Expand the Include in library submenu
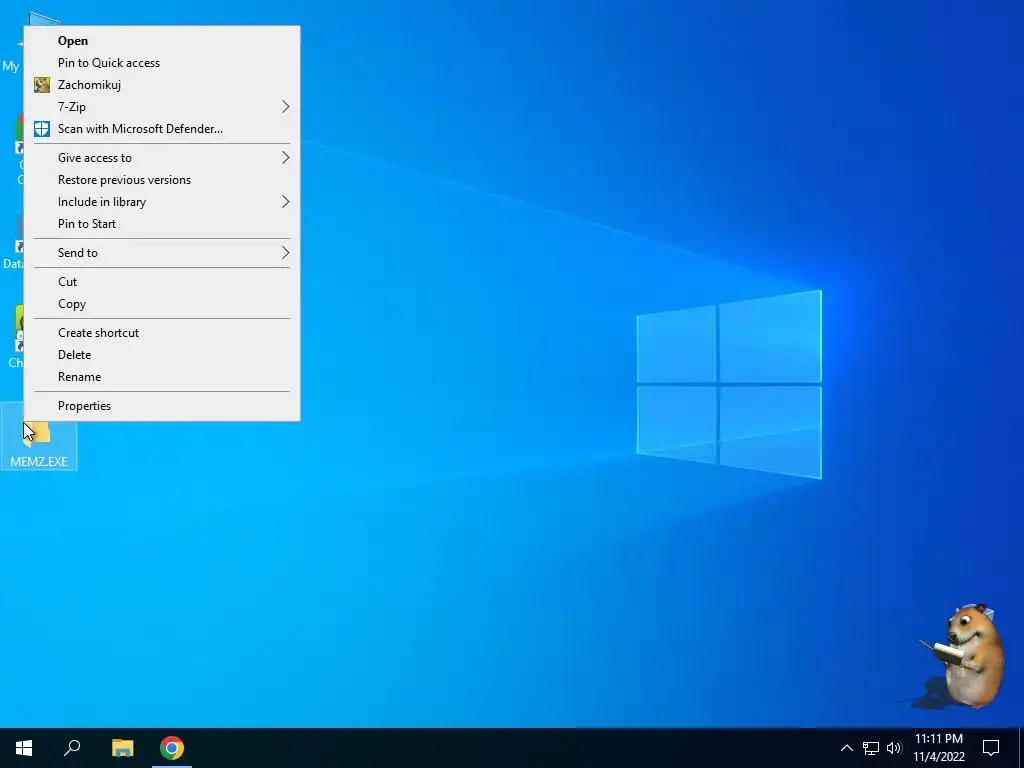The width and height of the screenshot is (1024, 768). pyautogui.click(x=162, y=202)
